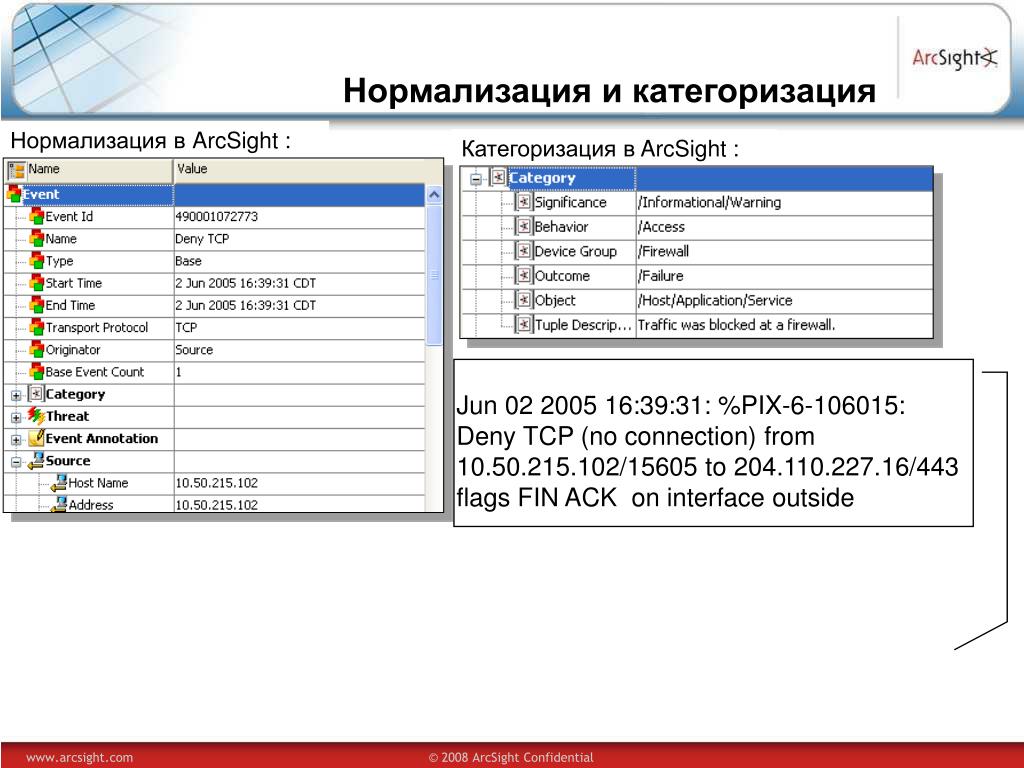
Task: Select the /Access behavior value
Action: (x=662, y=227)
